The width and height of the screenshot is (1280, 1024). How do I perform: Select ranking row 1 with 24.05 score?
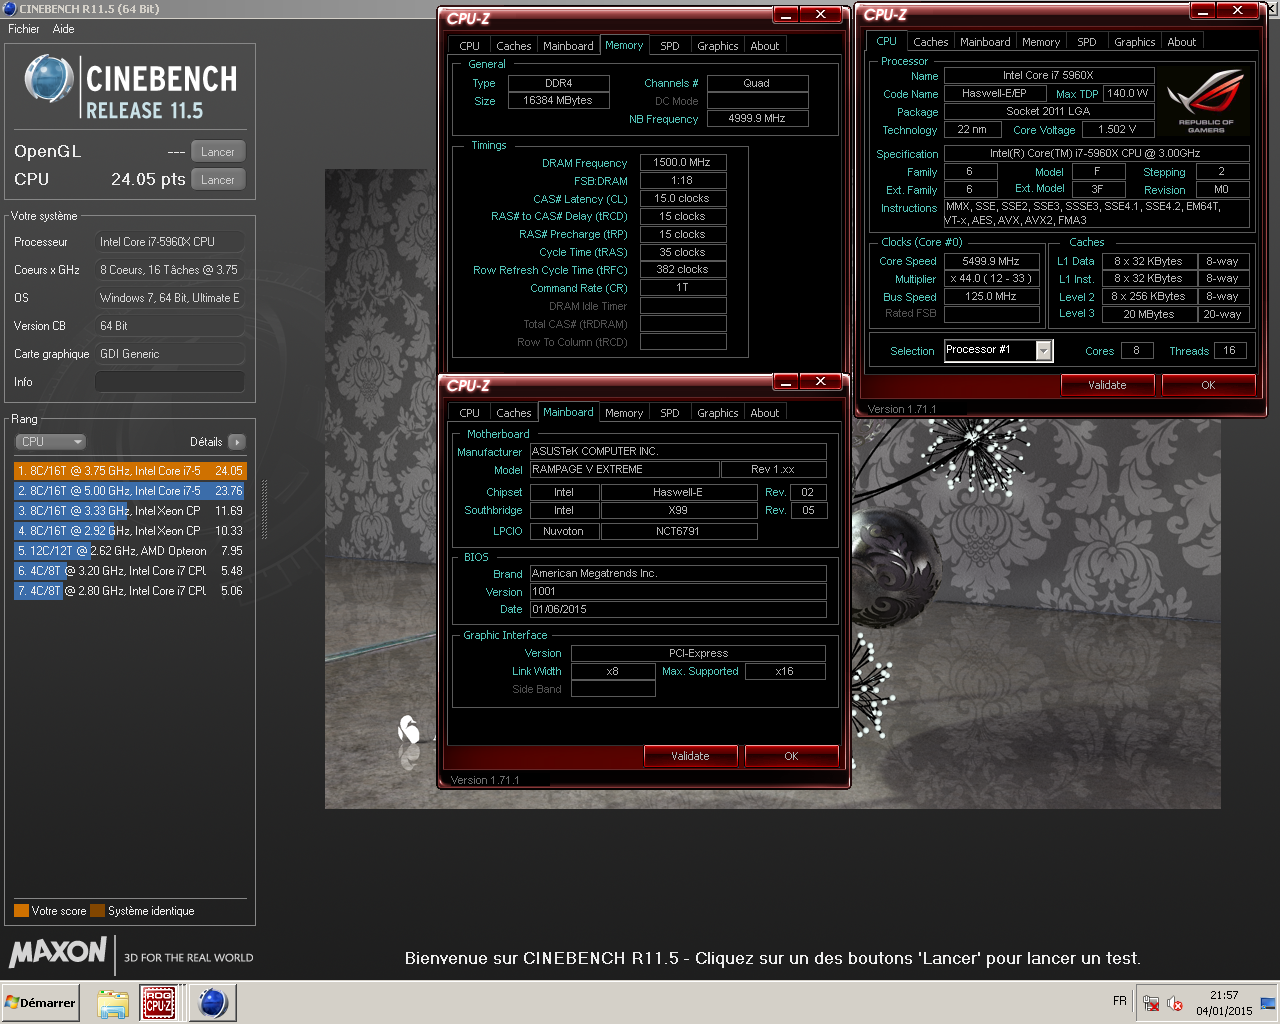pyautogui.click(x=130, y=471)
